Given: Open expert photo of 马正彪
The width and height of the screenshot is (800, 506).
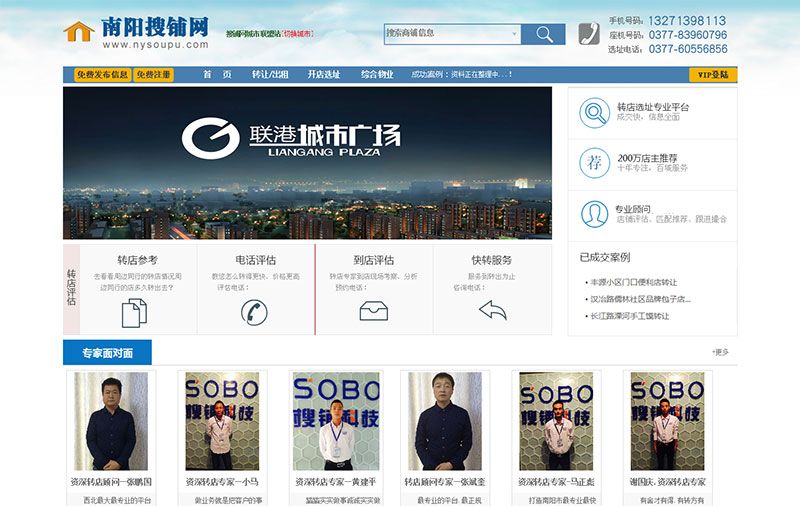Looking at the screenshot, I should 556,421.
